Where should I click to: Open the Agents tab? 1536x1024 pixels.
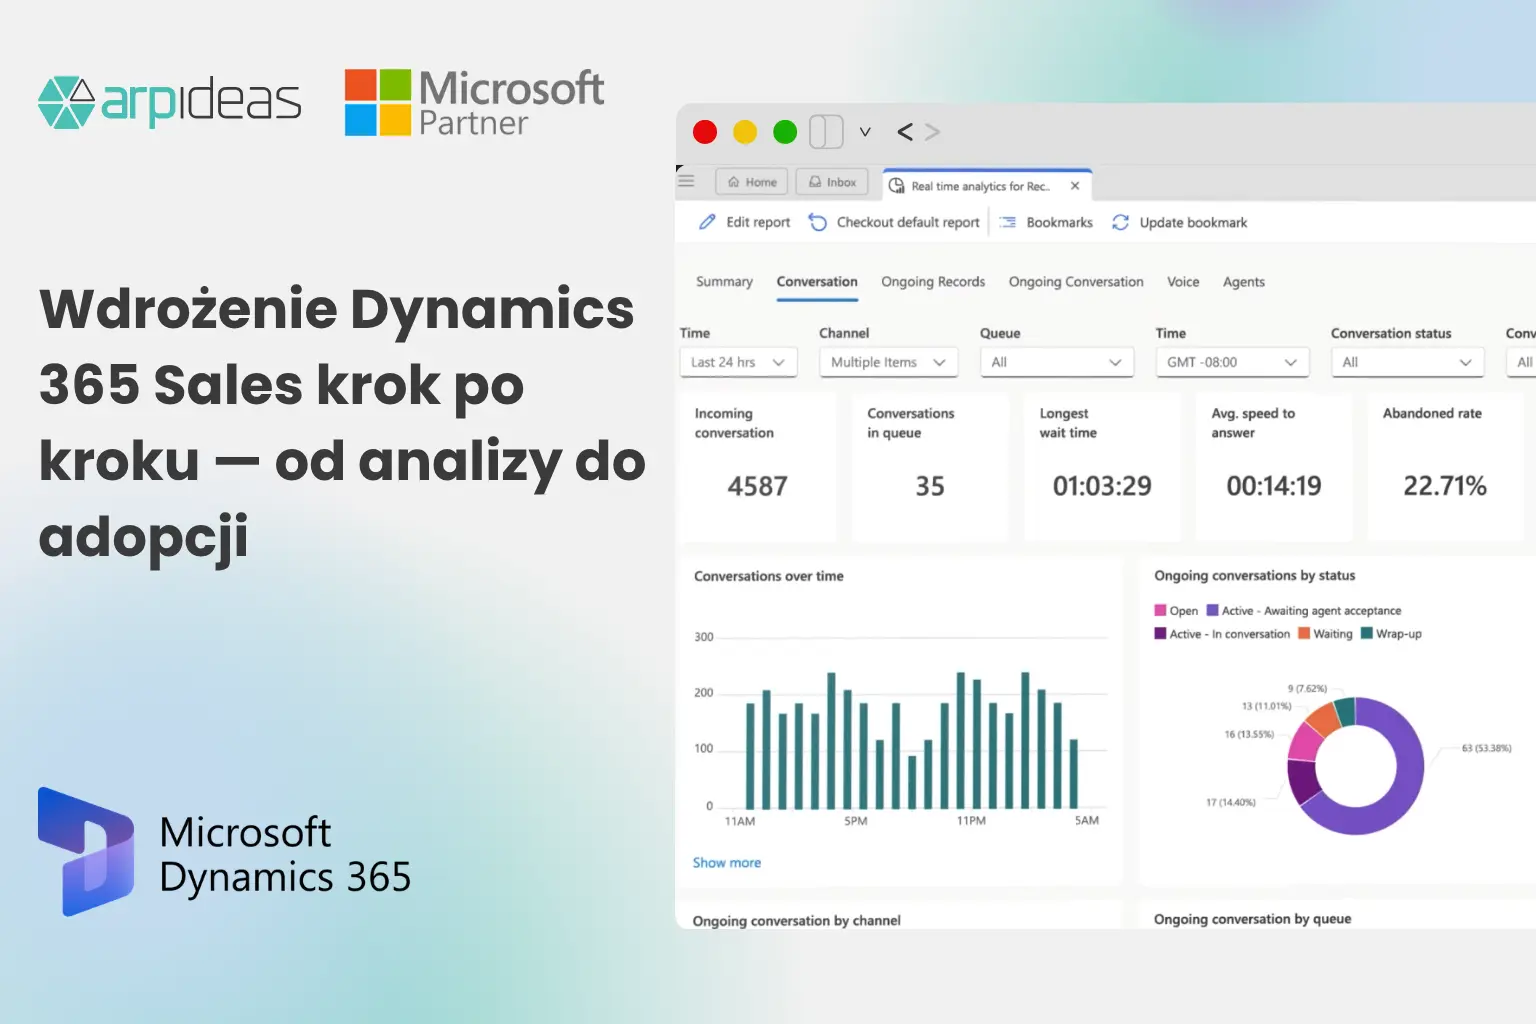point(1243,282)
